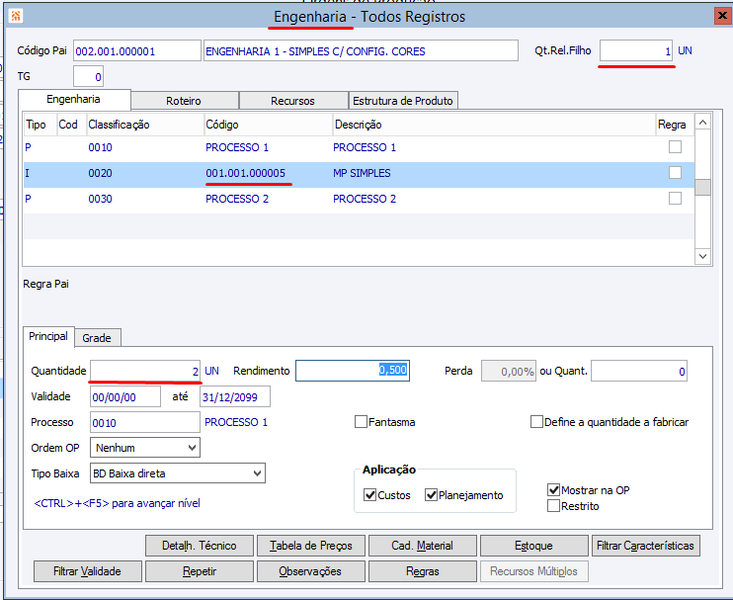This screenshot has width=733, height=600.
Task: Open the Estrutura de Produto tab
Action: tap(403, 101)
